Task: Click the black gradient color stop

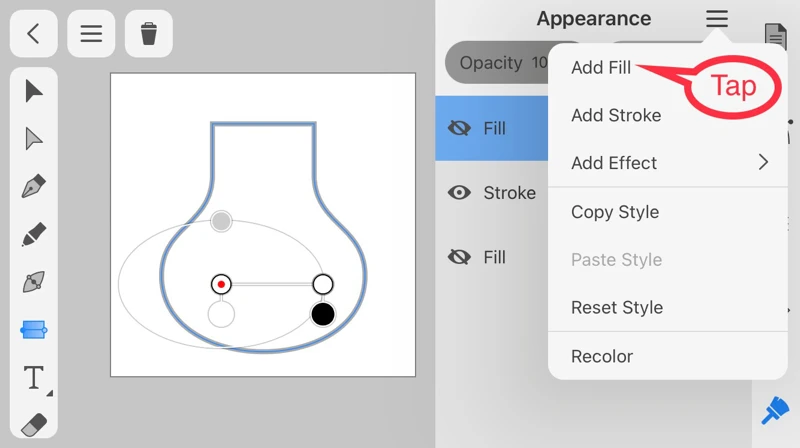Action: tap(322, 315)
